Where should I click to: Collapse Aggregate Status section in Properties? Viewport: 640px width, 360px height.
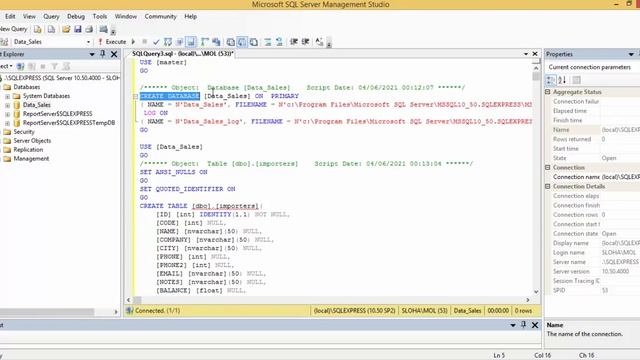548,92
